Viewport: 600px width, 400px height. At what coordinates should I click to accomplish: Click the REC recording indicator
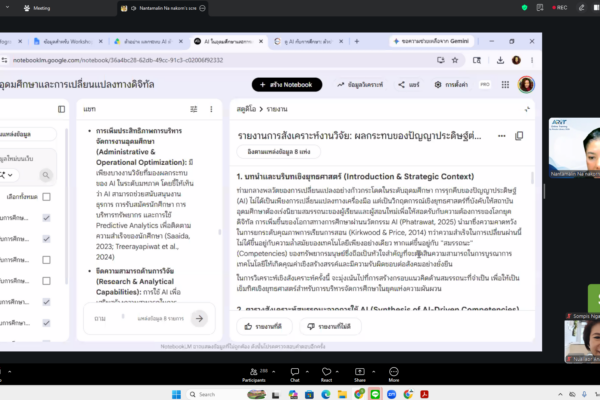coord(559,8)
